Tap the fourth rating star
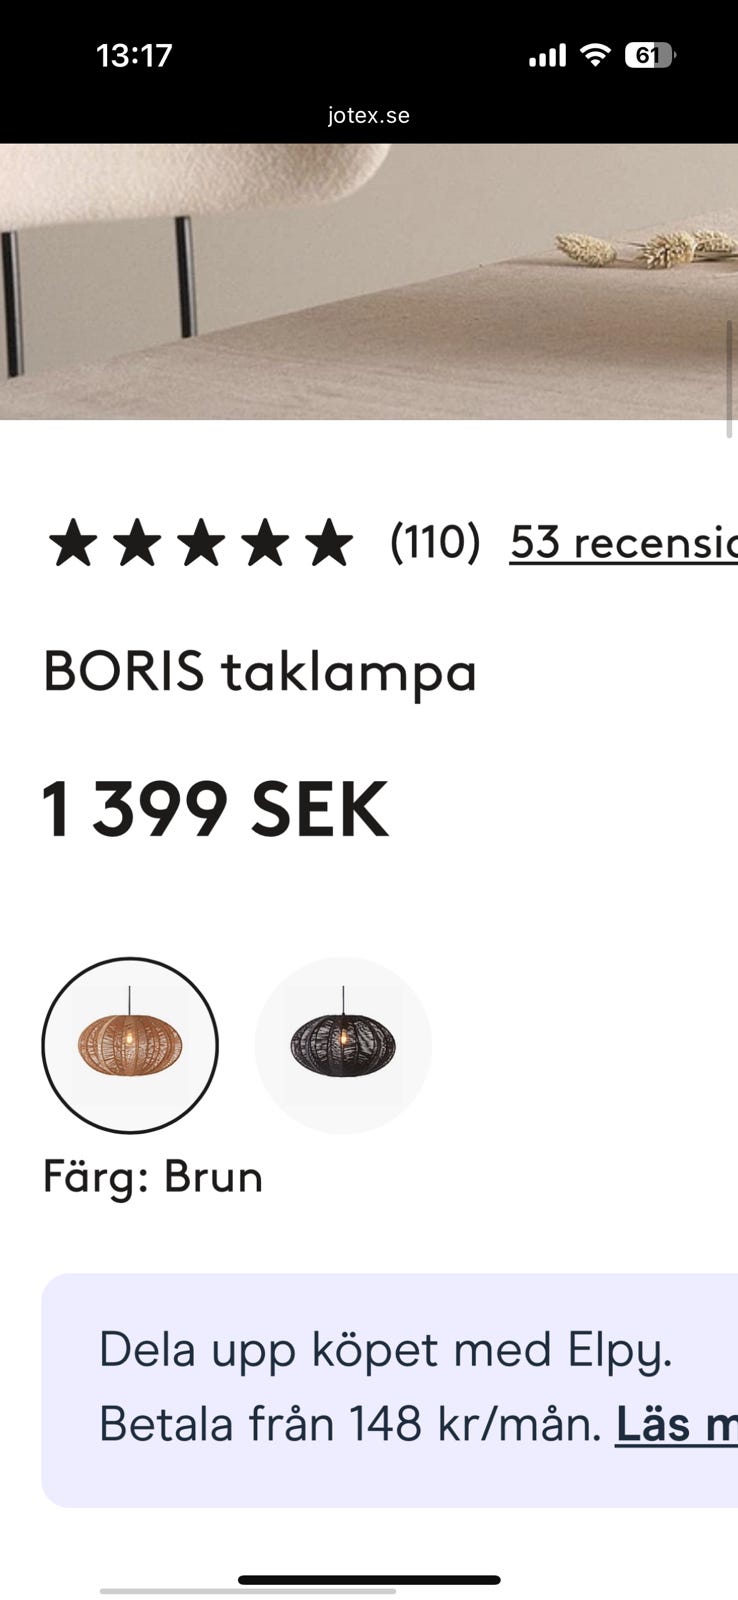 pyautogui.click(x=266, y=543)
